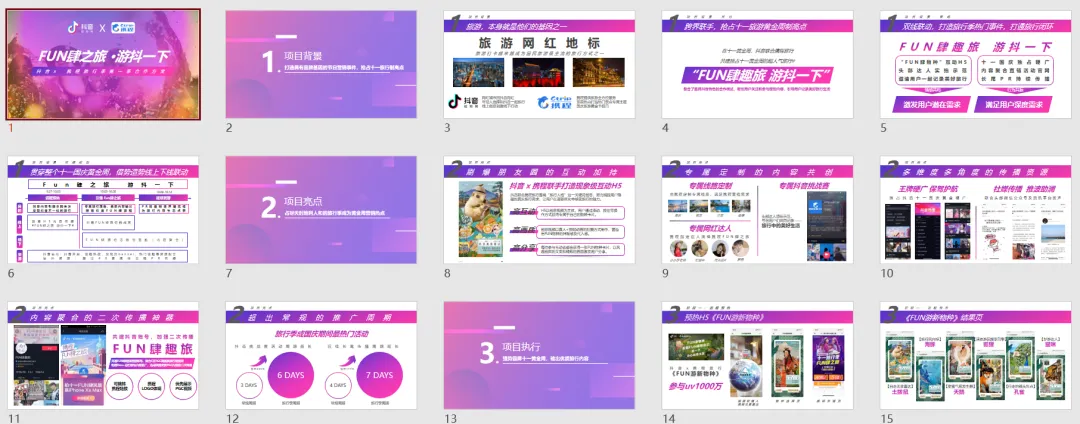Screen dimensions: 1080x424
Task: Select slide 12 6 DAYS thumbnail
Action: click(x=321, y=355)
